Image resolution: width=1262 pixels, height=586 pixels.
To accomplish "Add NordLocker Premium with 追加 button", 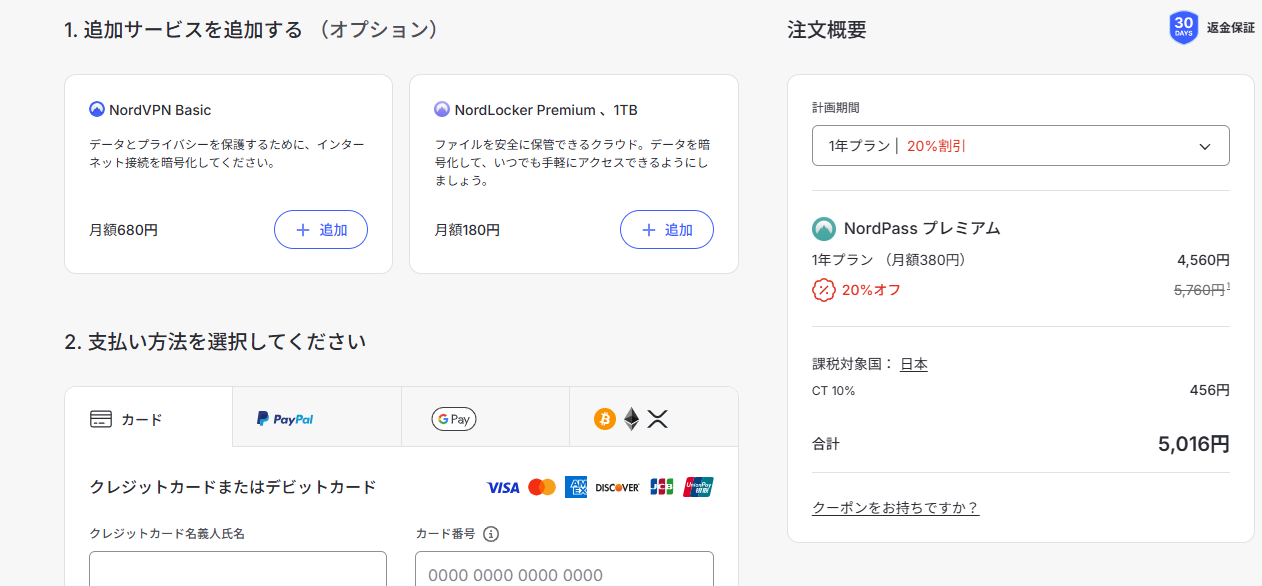I will (667, 230).
